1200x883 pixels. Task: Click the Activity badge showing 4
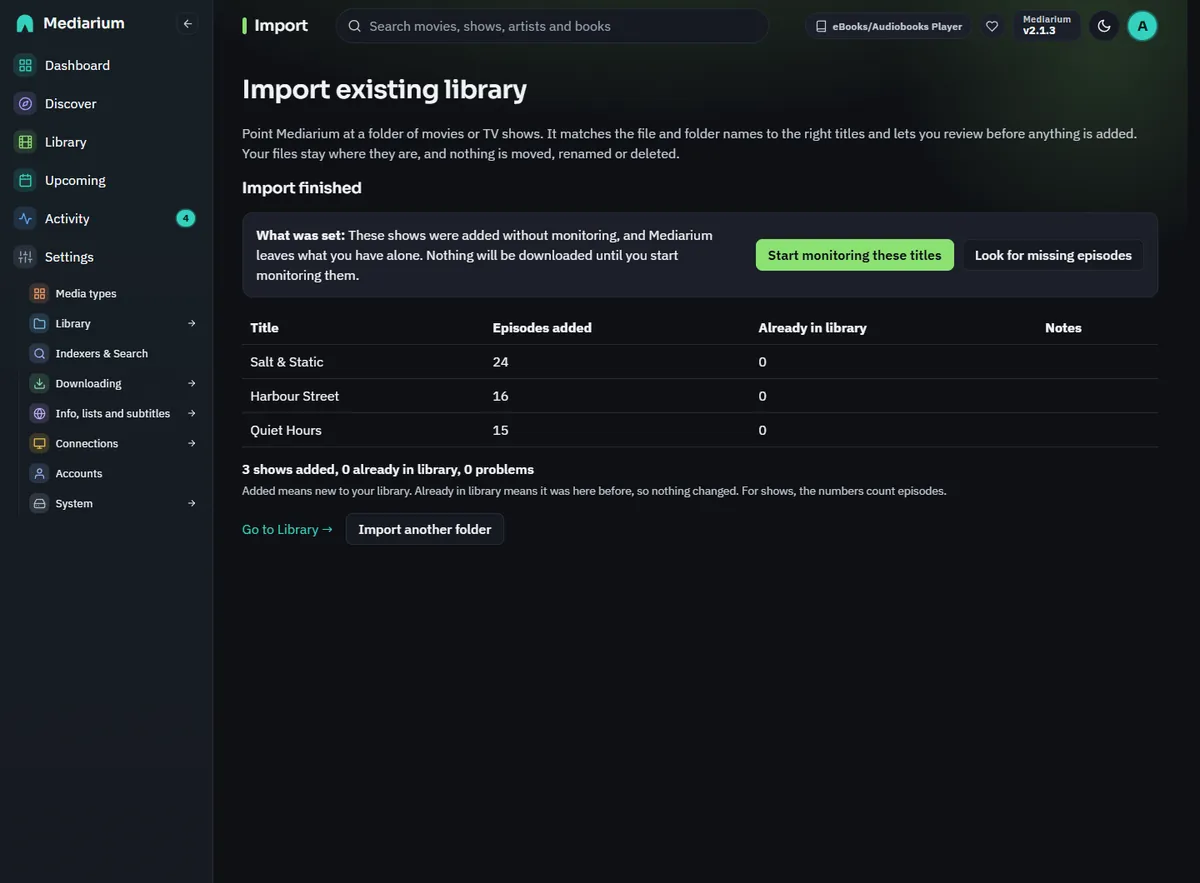coord(186,218)
